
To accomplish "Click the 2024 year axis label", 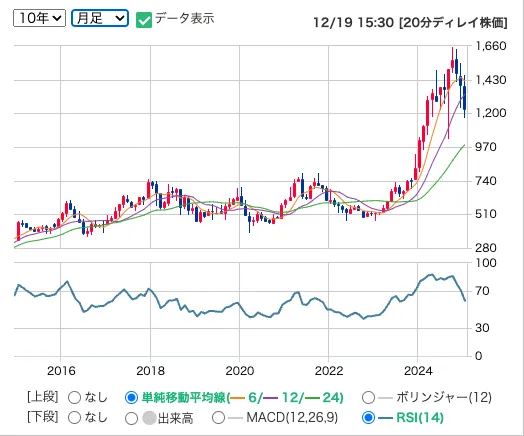I will coord(418,371).
